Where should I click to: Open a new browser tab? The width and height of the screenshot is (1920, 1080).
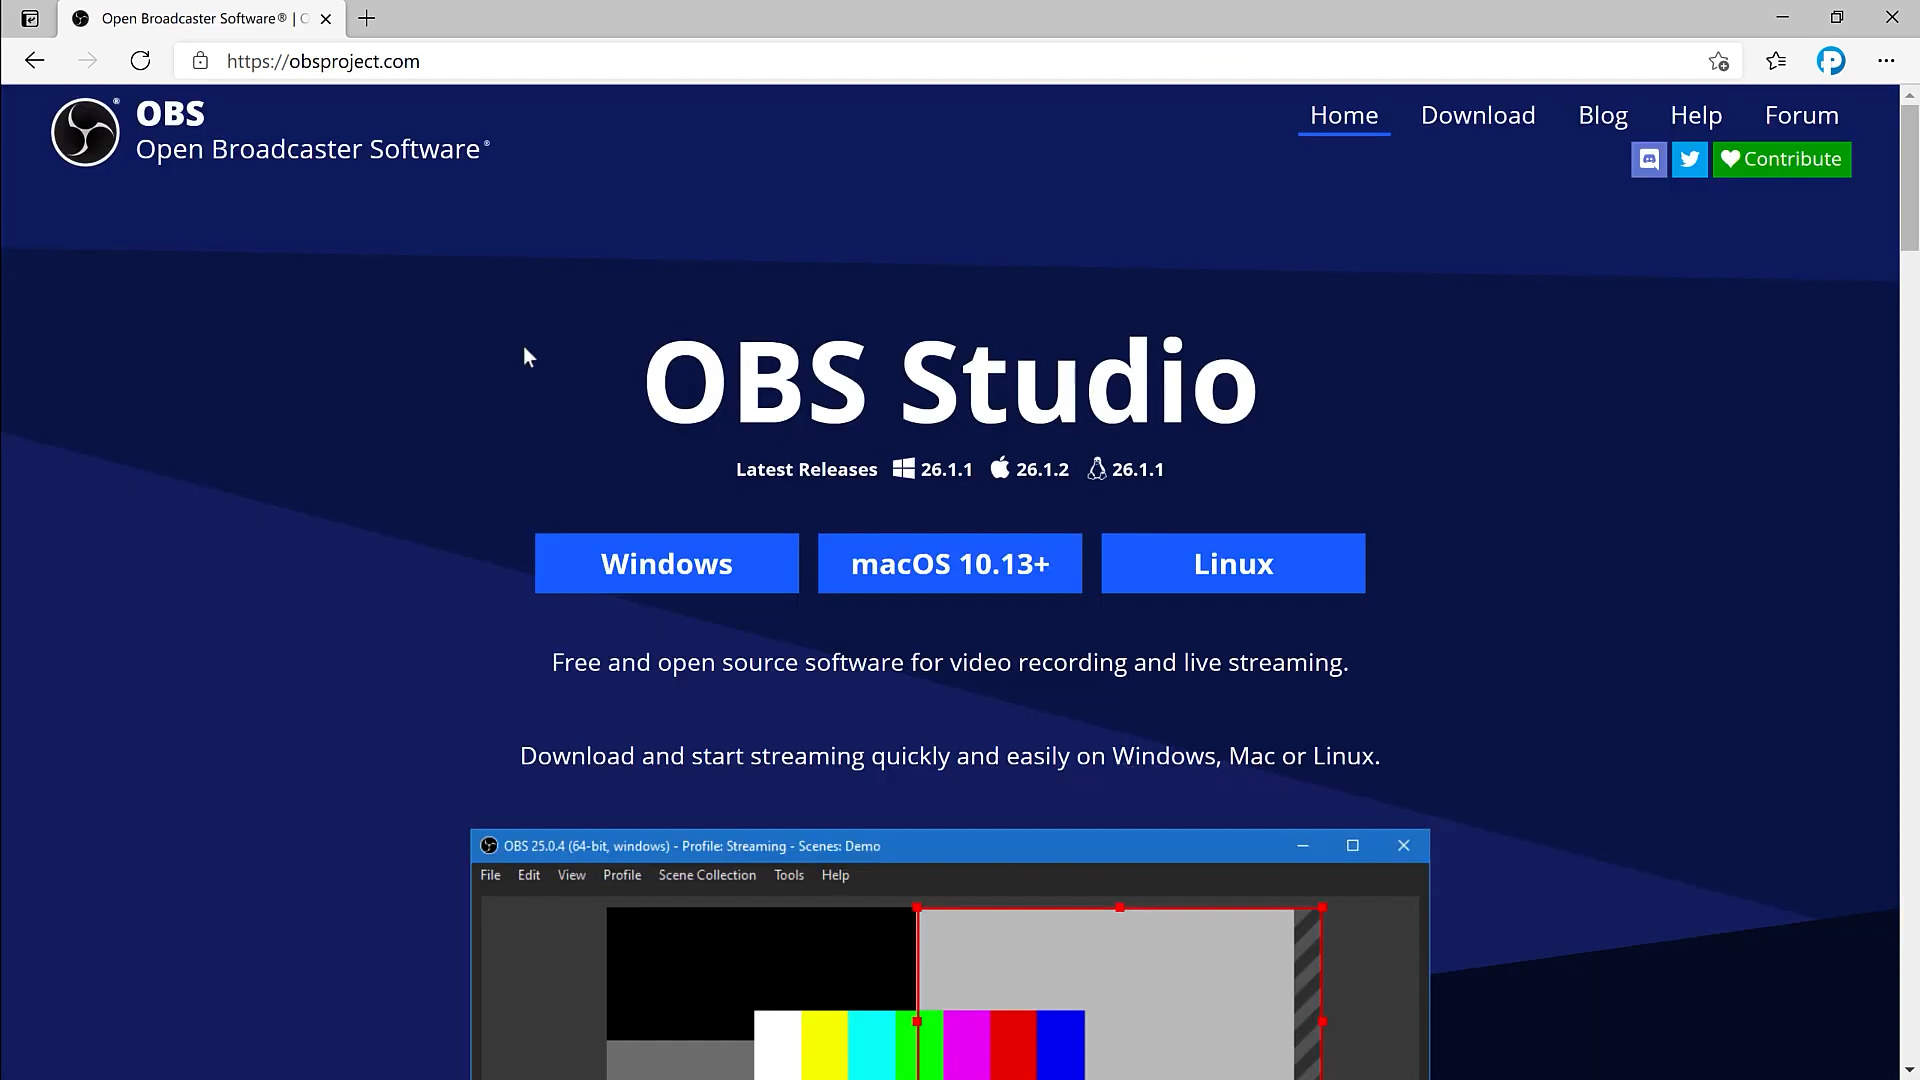[367, 18]
